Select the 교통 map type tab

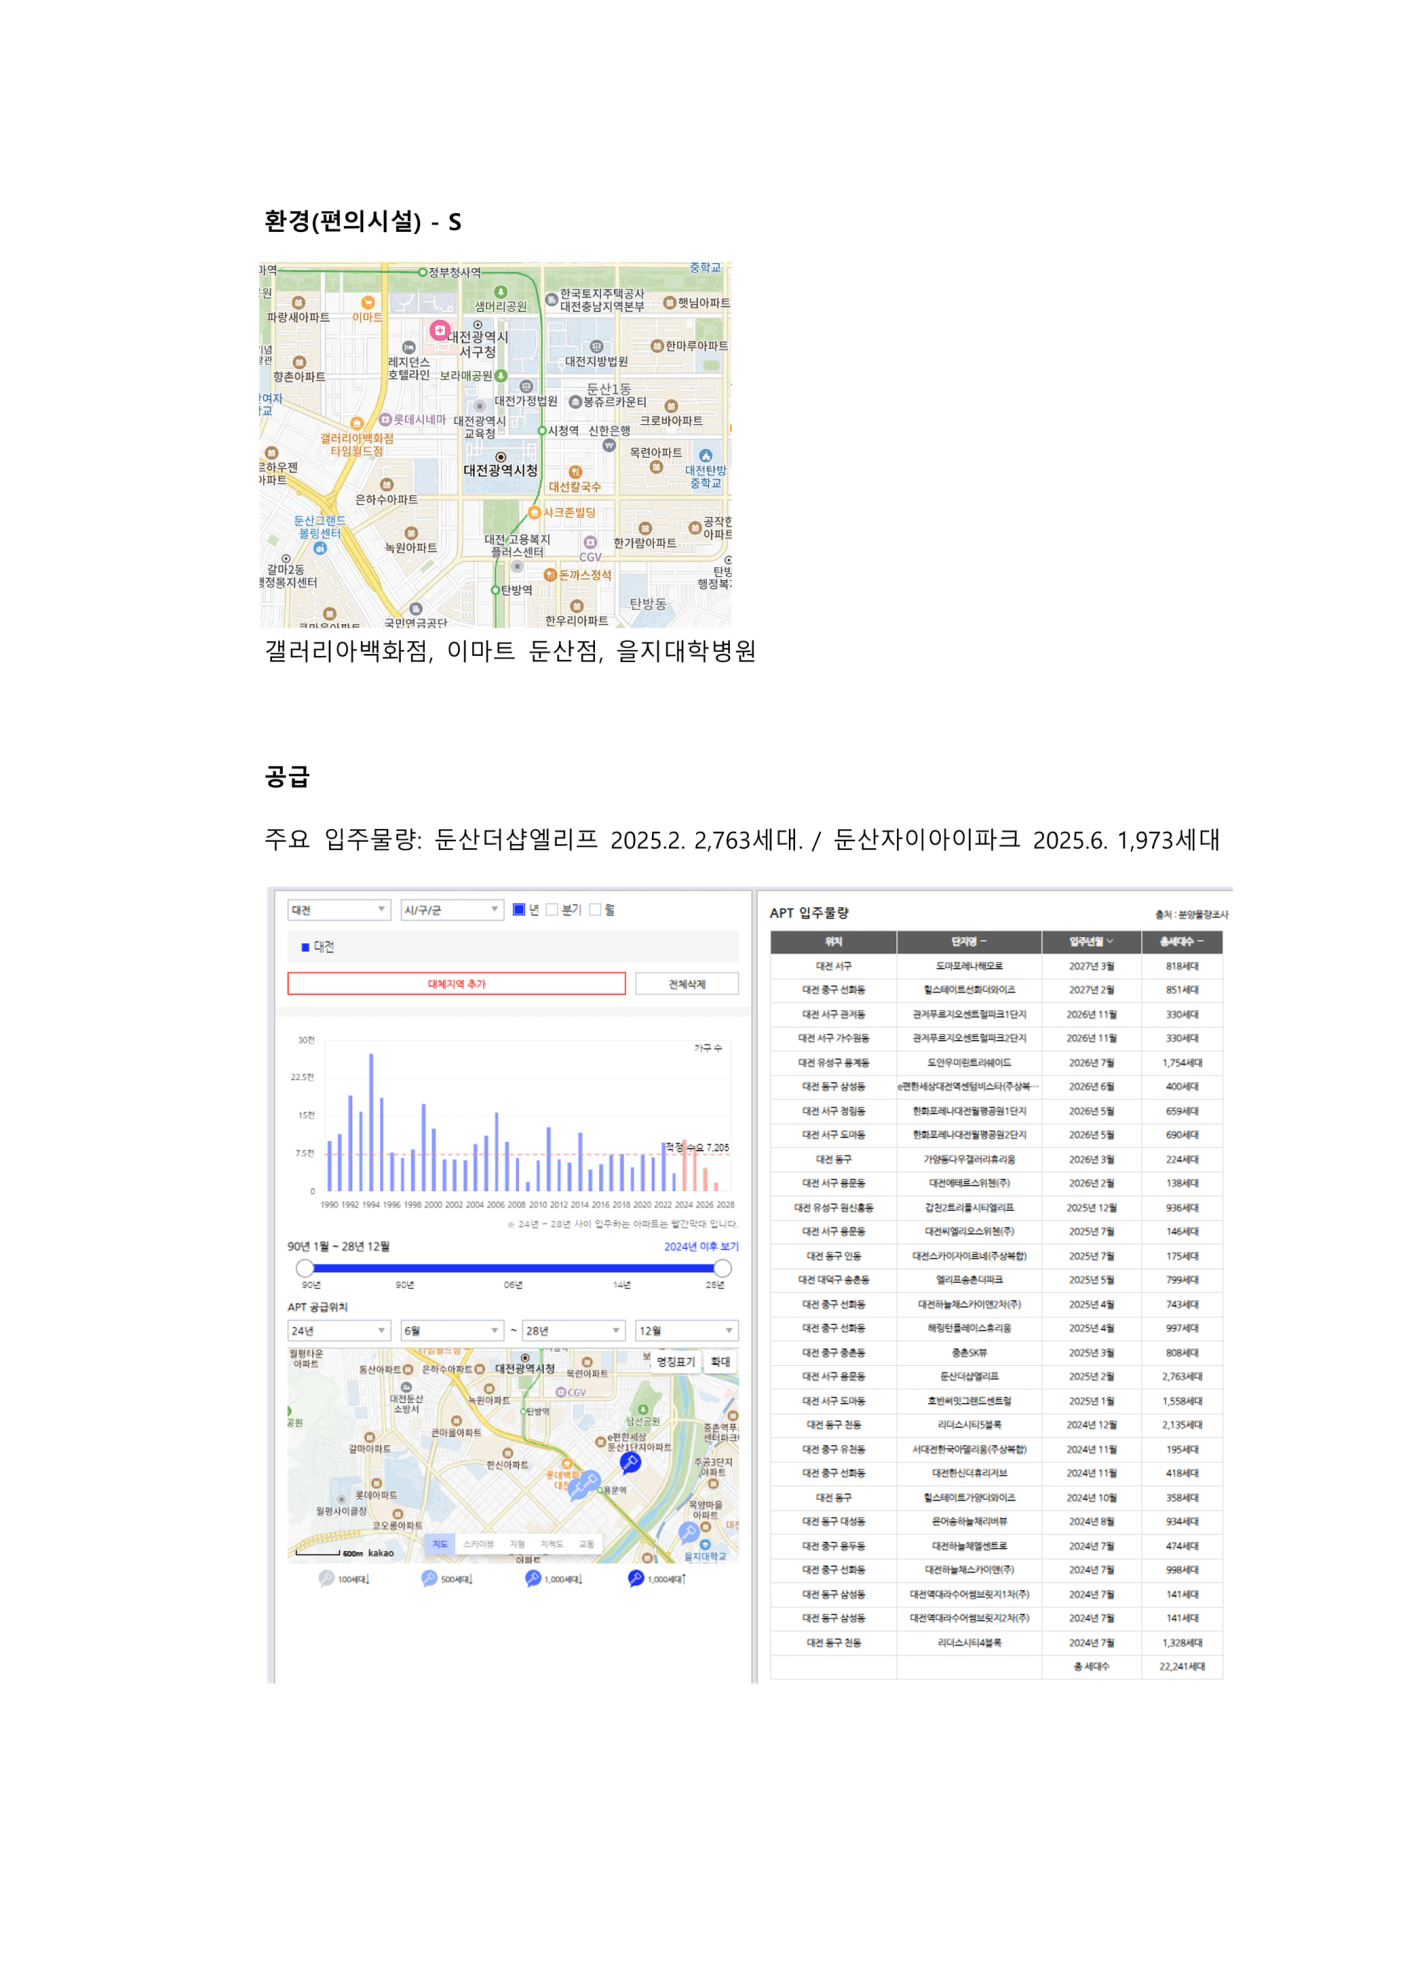[586, 1544]
